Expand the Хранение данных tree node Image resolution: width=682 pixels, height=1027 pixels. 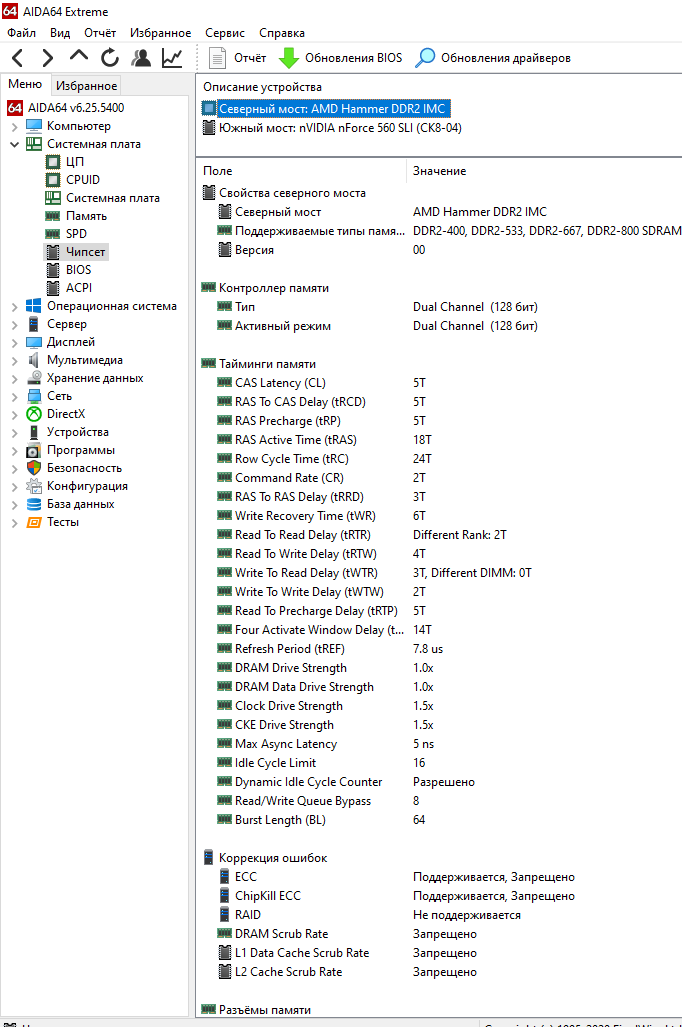[x=14, y=378]
